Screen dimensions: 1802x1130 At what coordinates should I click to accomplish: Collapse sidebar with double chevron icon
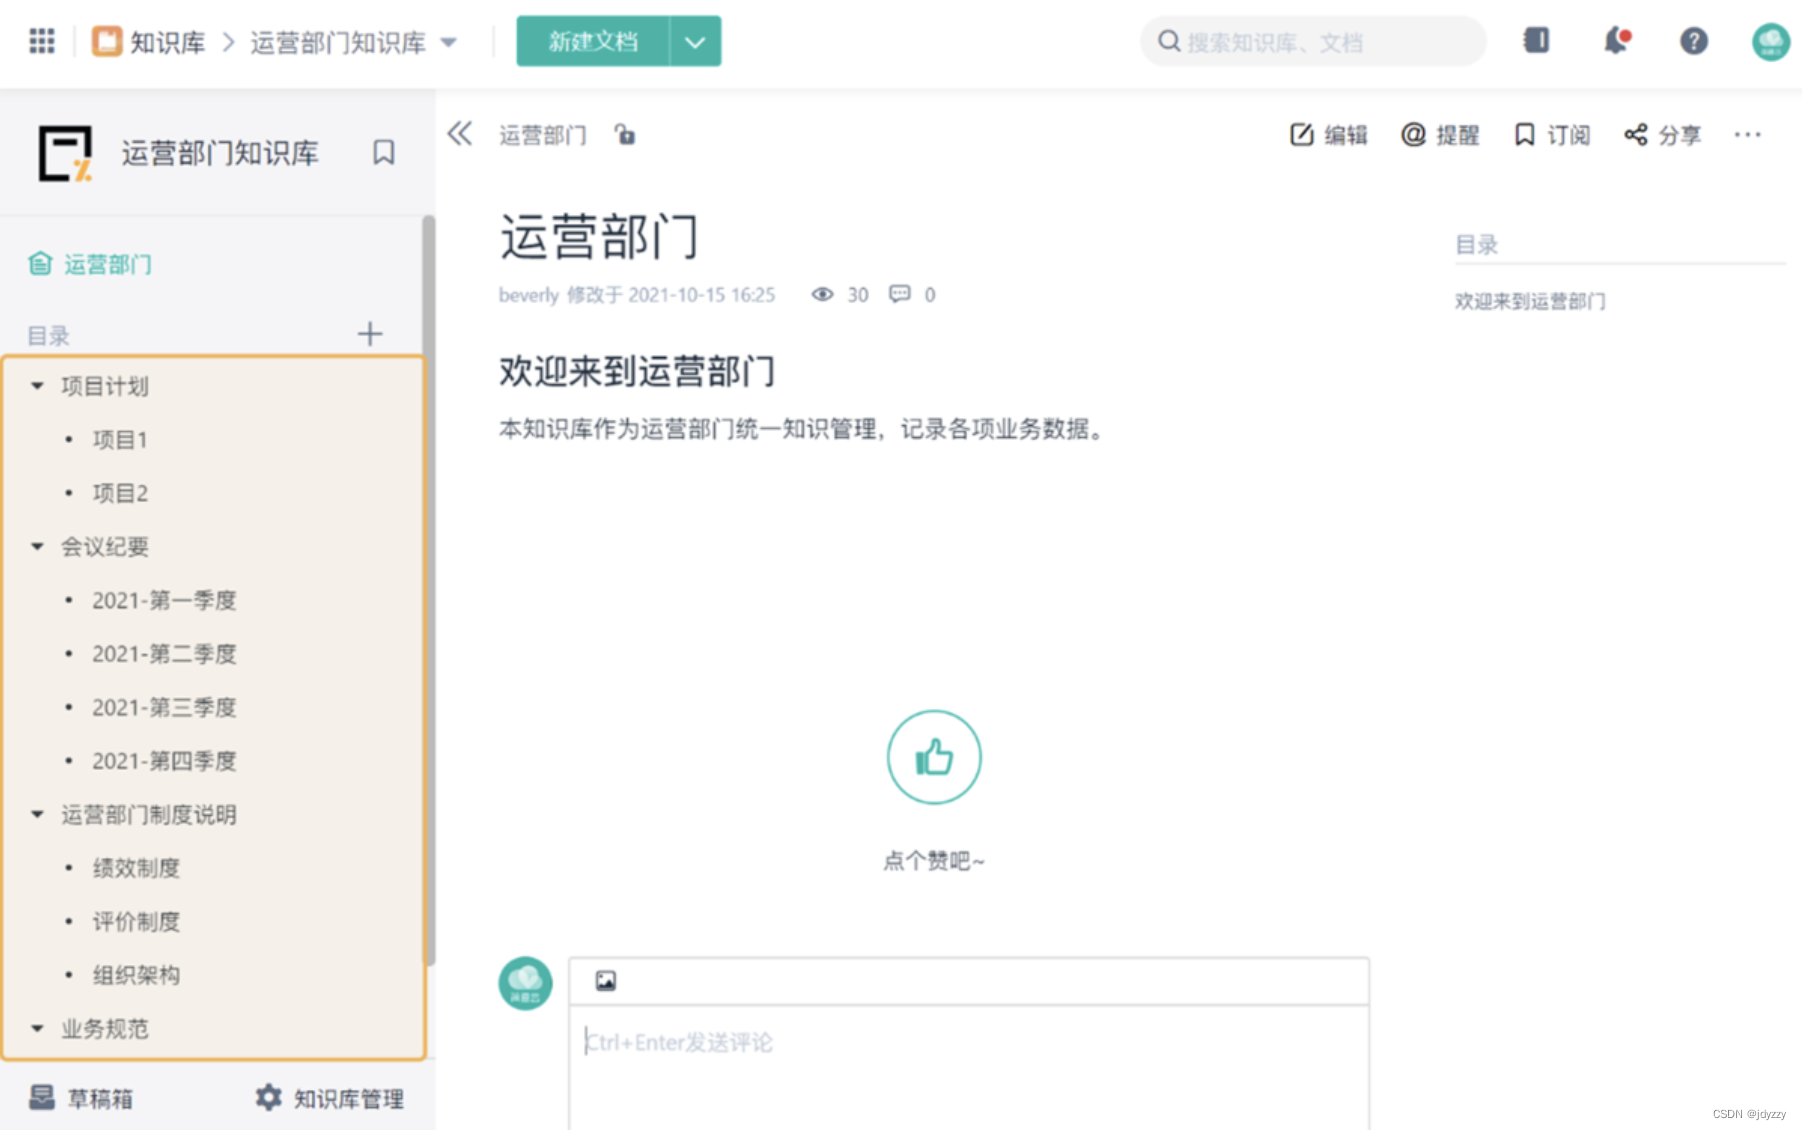click(460, 134)
